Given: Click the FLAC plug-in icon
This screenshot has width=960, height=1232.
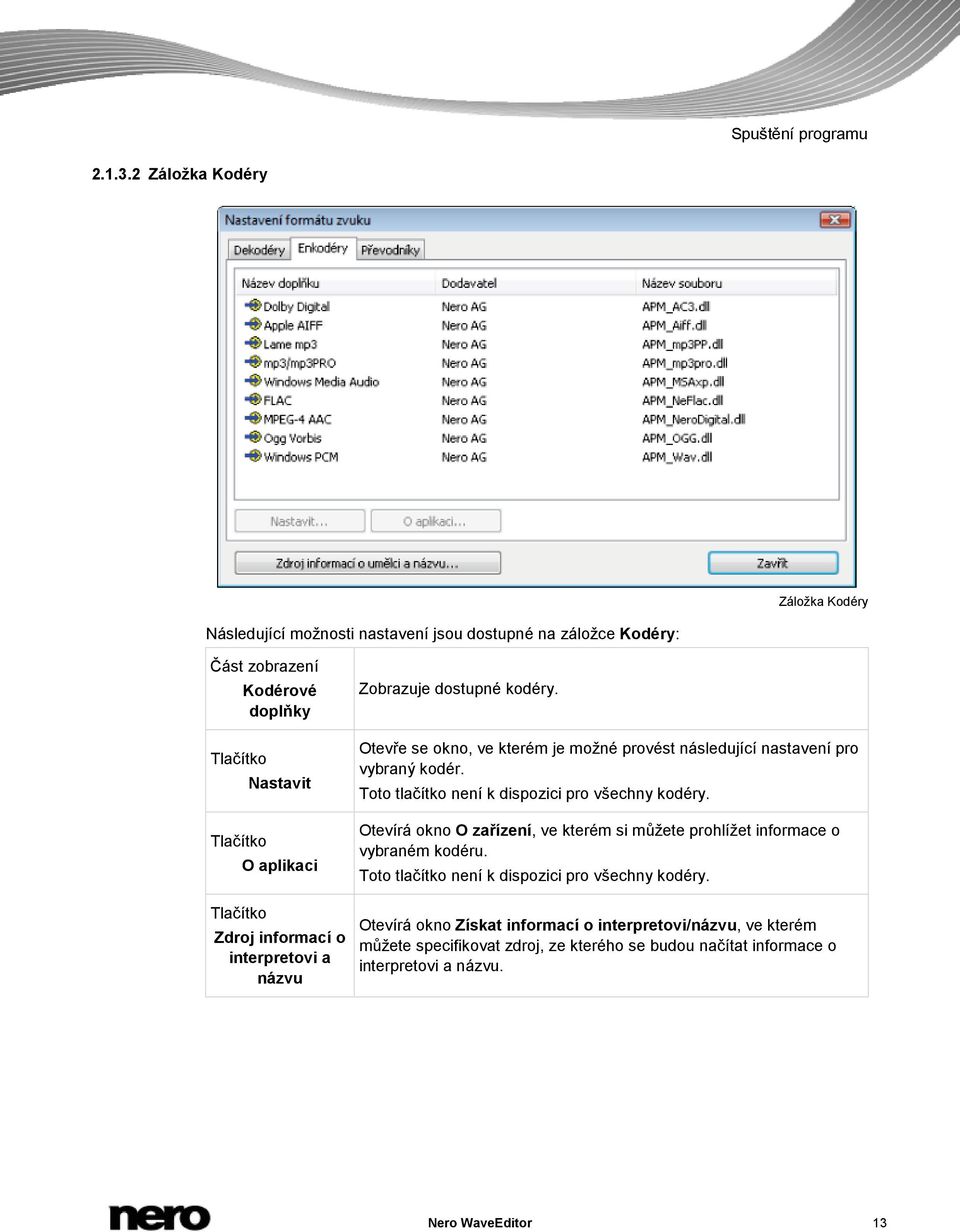Looking at the screenshot, I should [252, 400].
